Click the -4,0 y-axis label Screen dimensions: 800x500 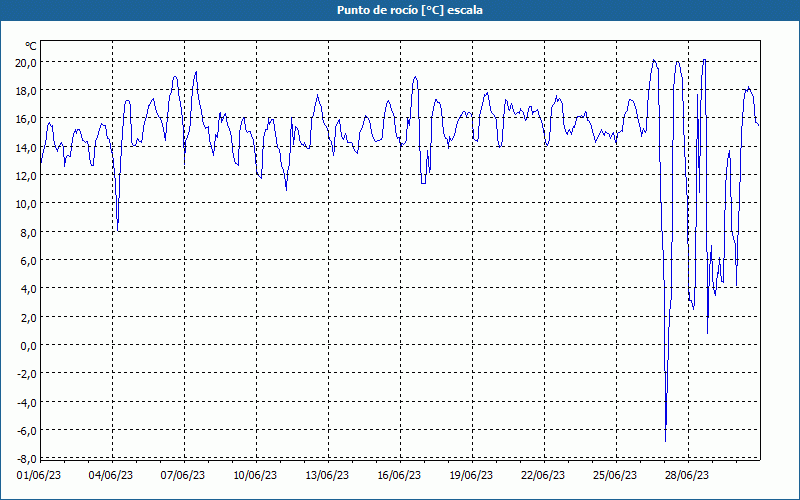pyautogui.click(x=28, y=402)
